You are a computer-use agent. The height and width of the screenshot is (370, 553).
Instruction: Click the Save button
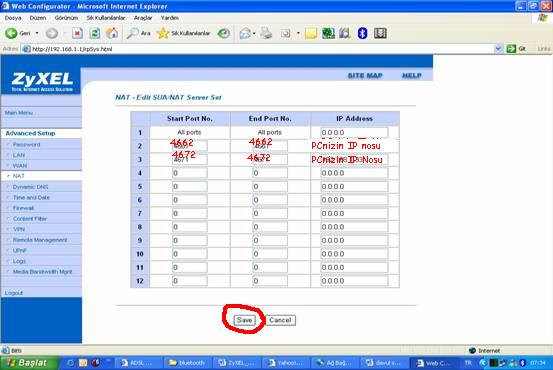tap(244, 320)
